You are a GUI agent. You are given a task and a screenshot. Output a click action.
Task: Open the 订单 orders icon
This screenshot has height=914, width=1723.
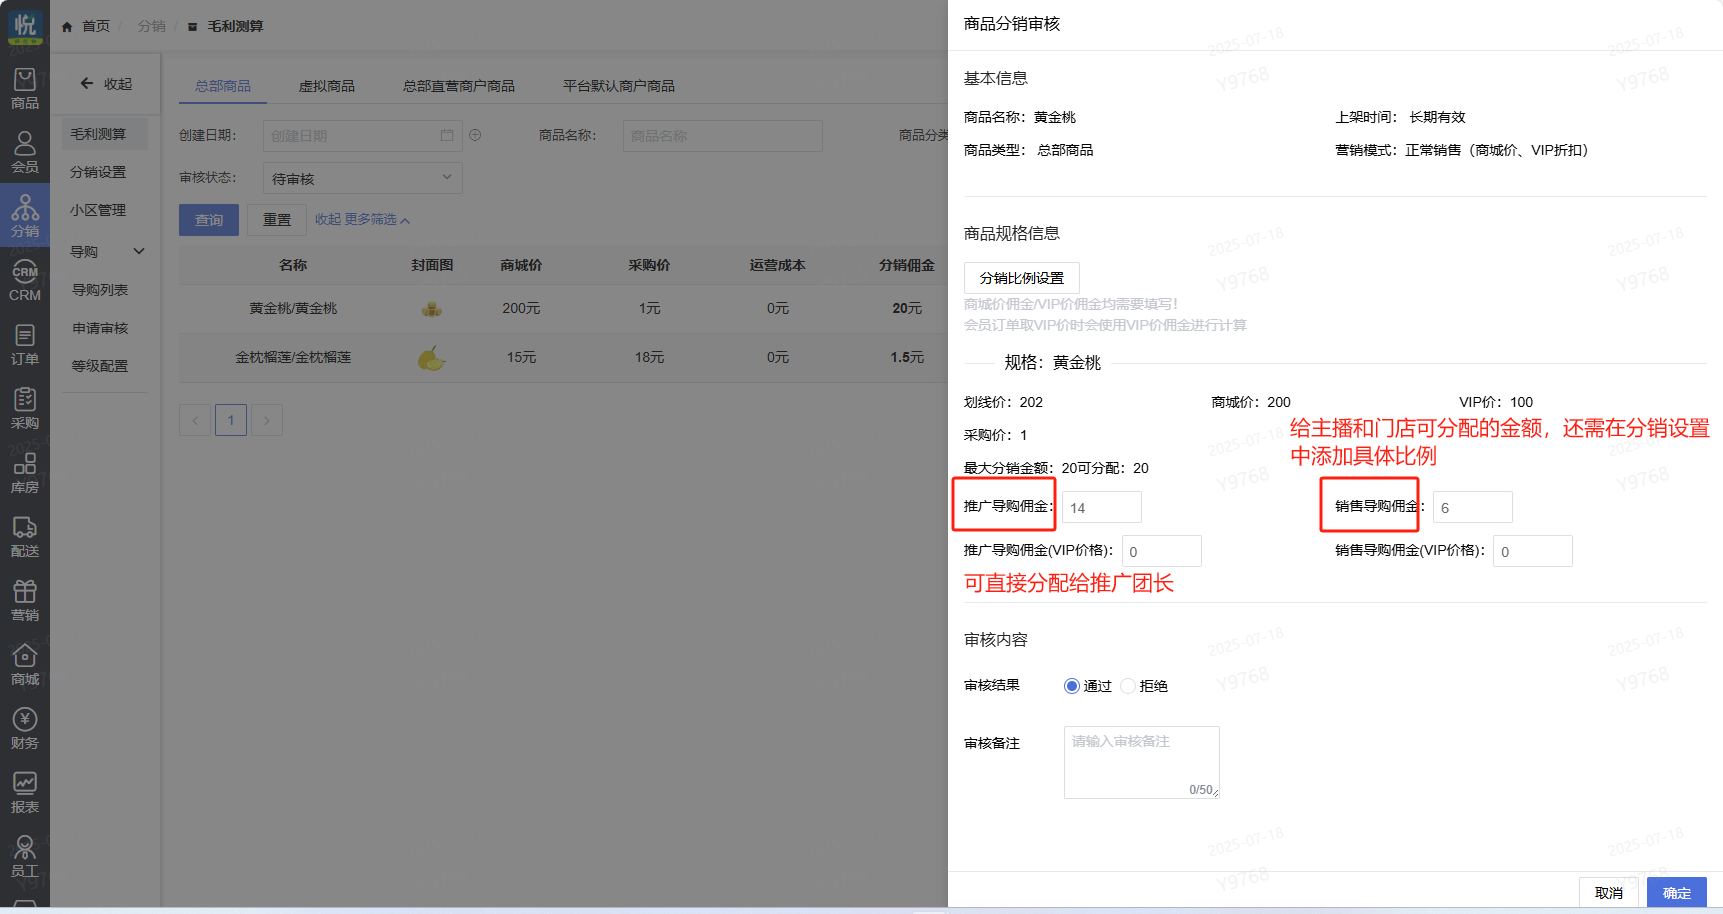[25, 344]
